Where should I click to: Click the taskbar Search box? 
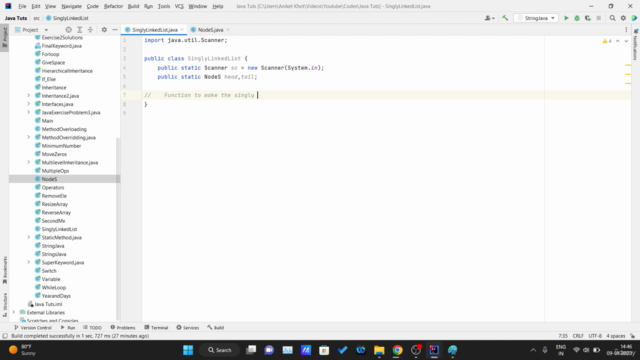220,350
